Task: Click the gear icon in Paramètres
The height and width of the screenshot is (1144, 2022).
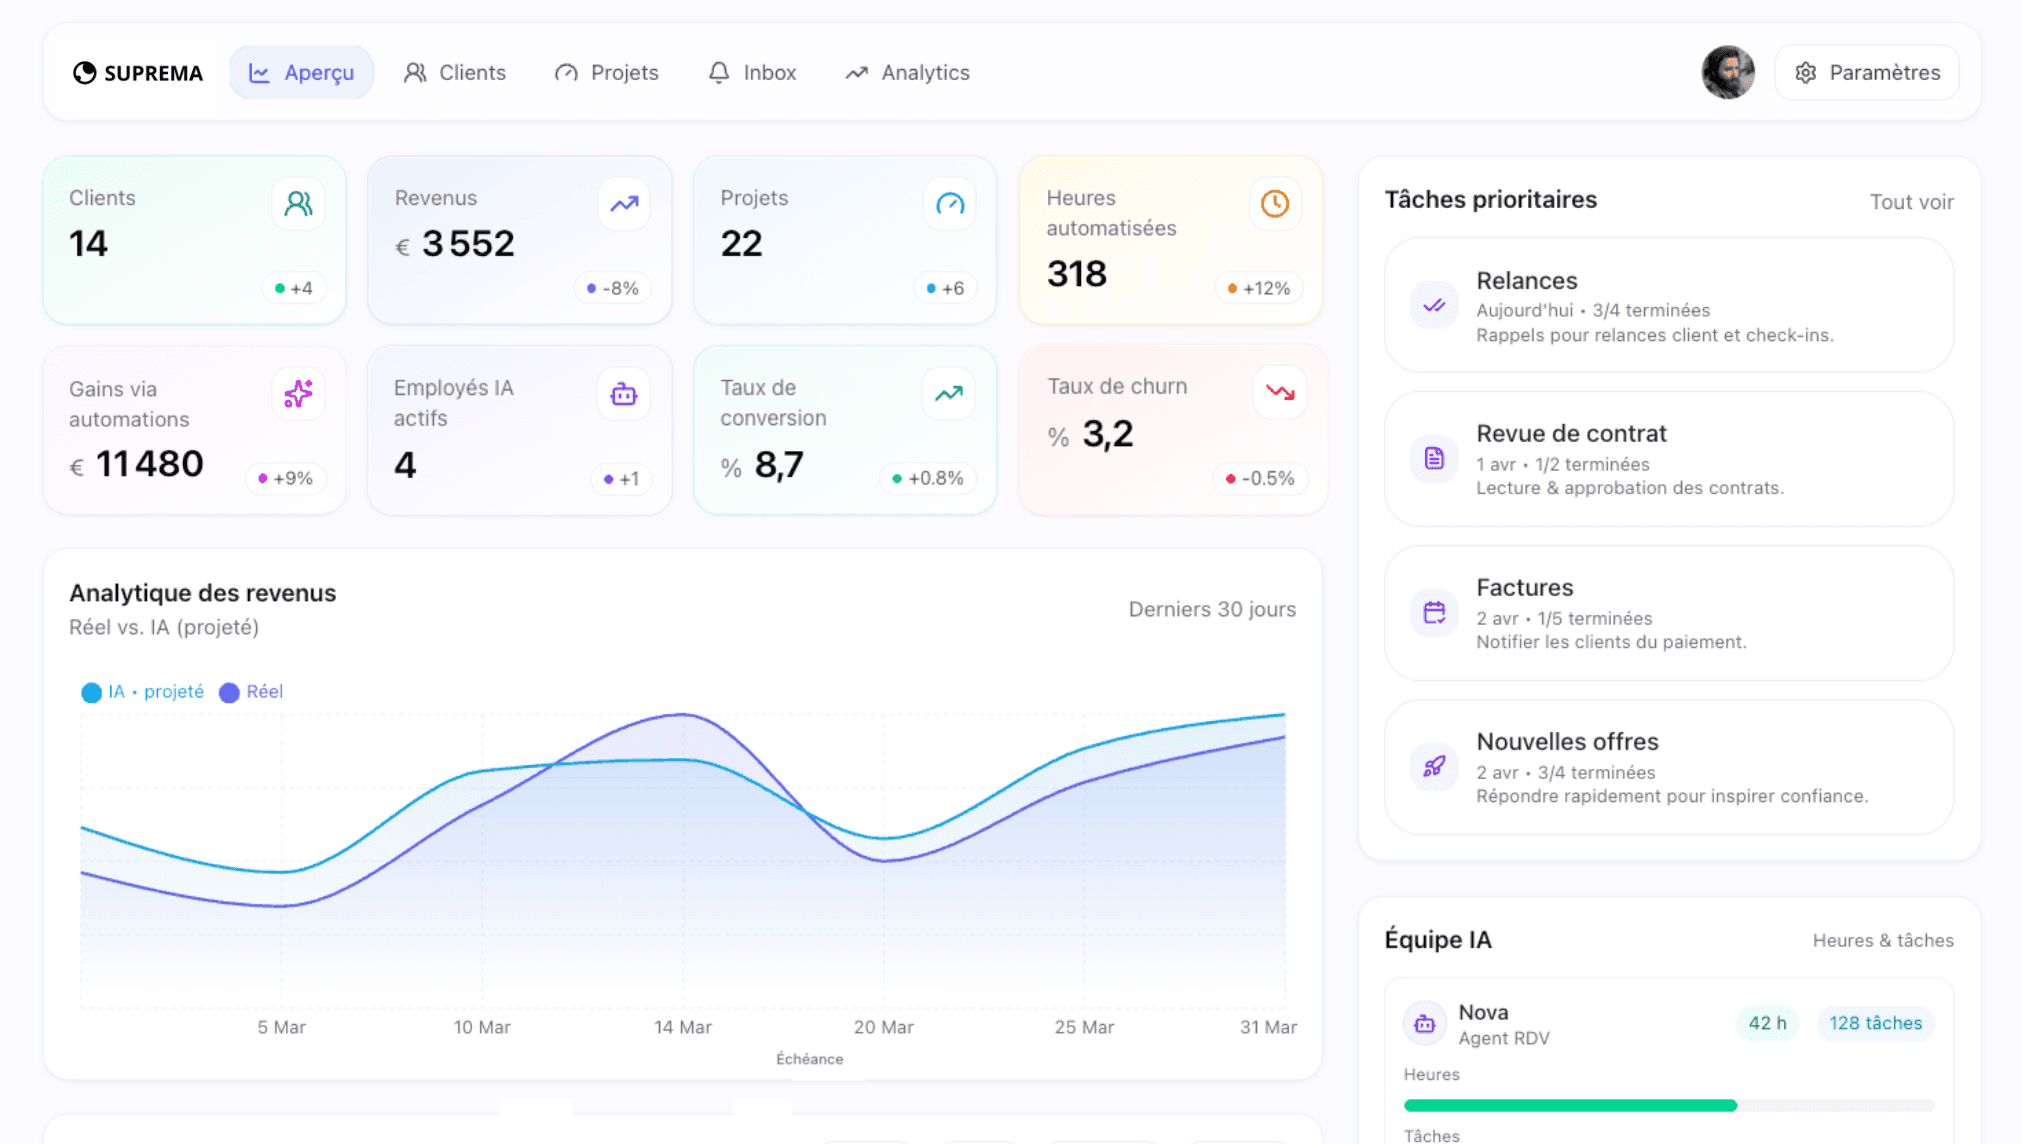Action: (1805, 73)
